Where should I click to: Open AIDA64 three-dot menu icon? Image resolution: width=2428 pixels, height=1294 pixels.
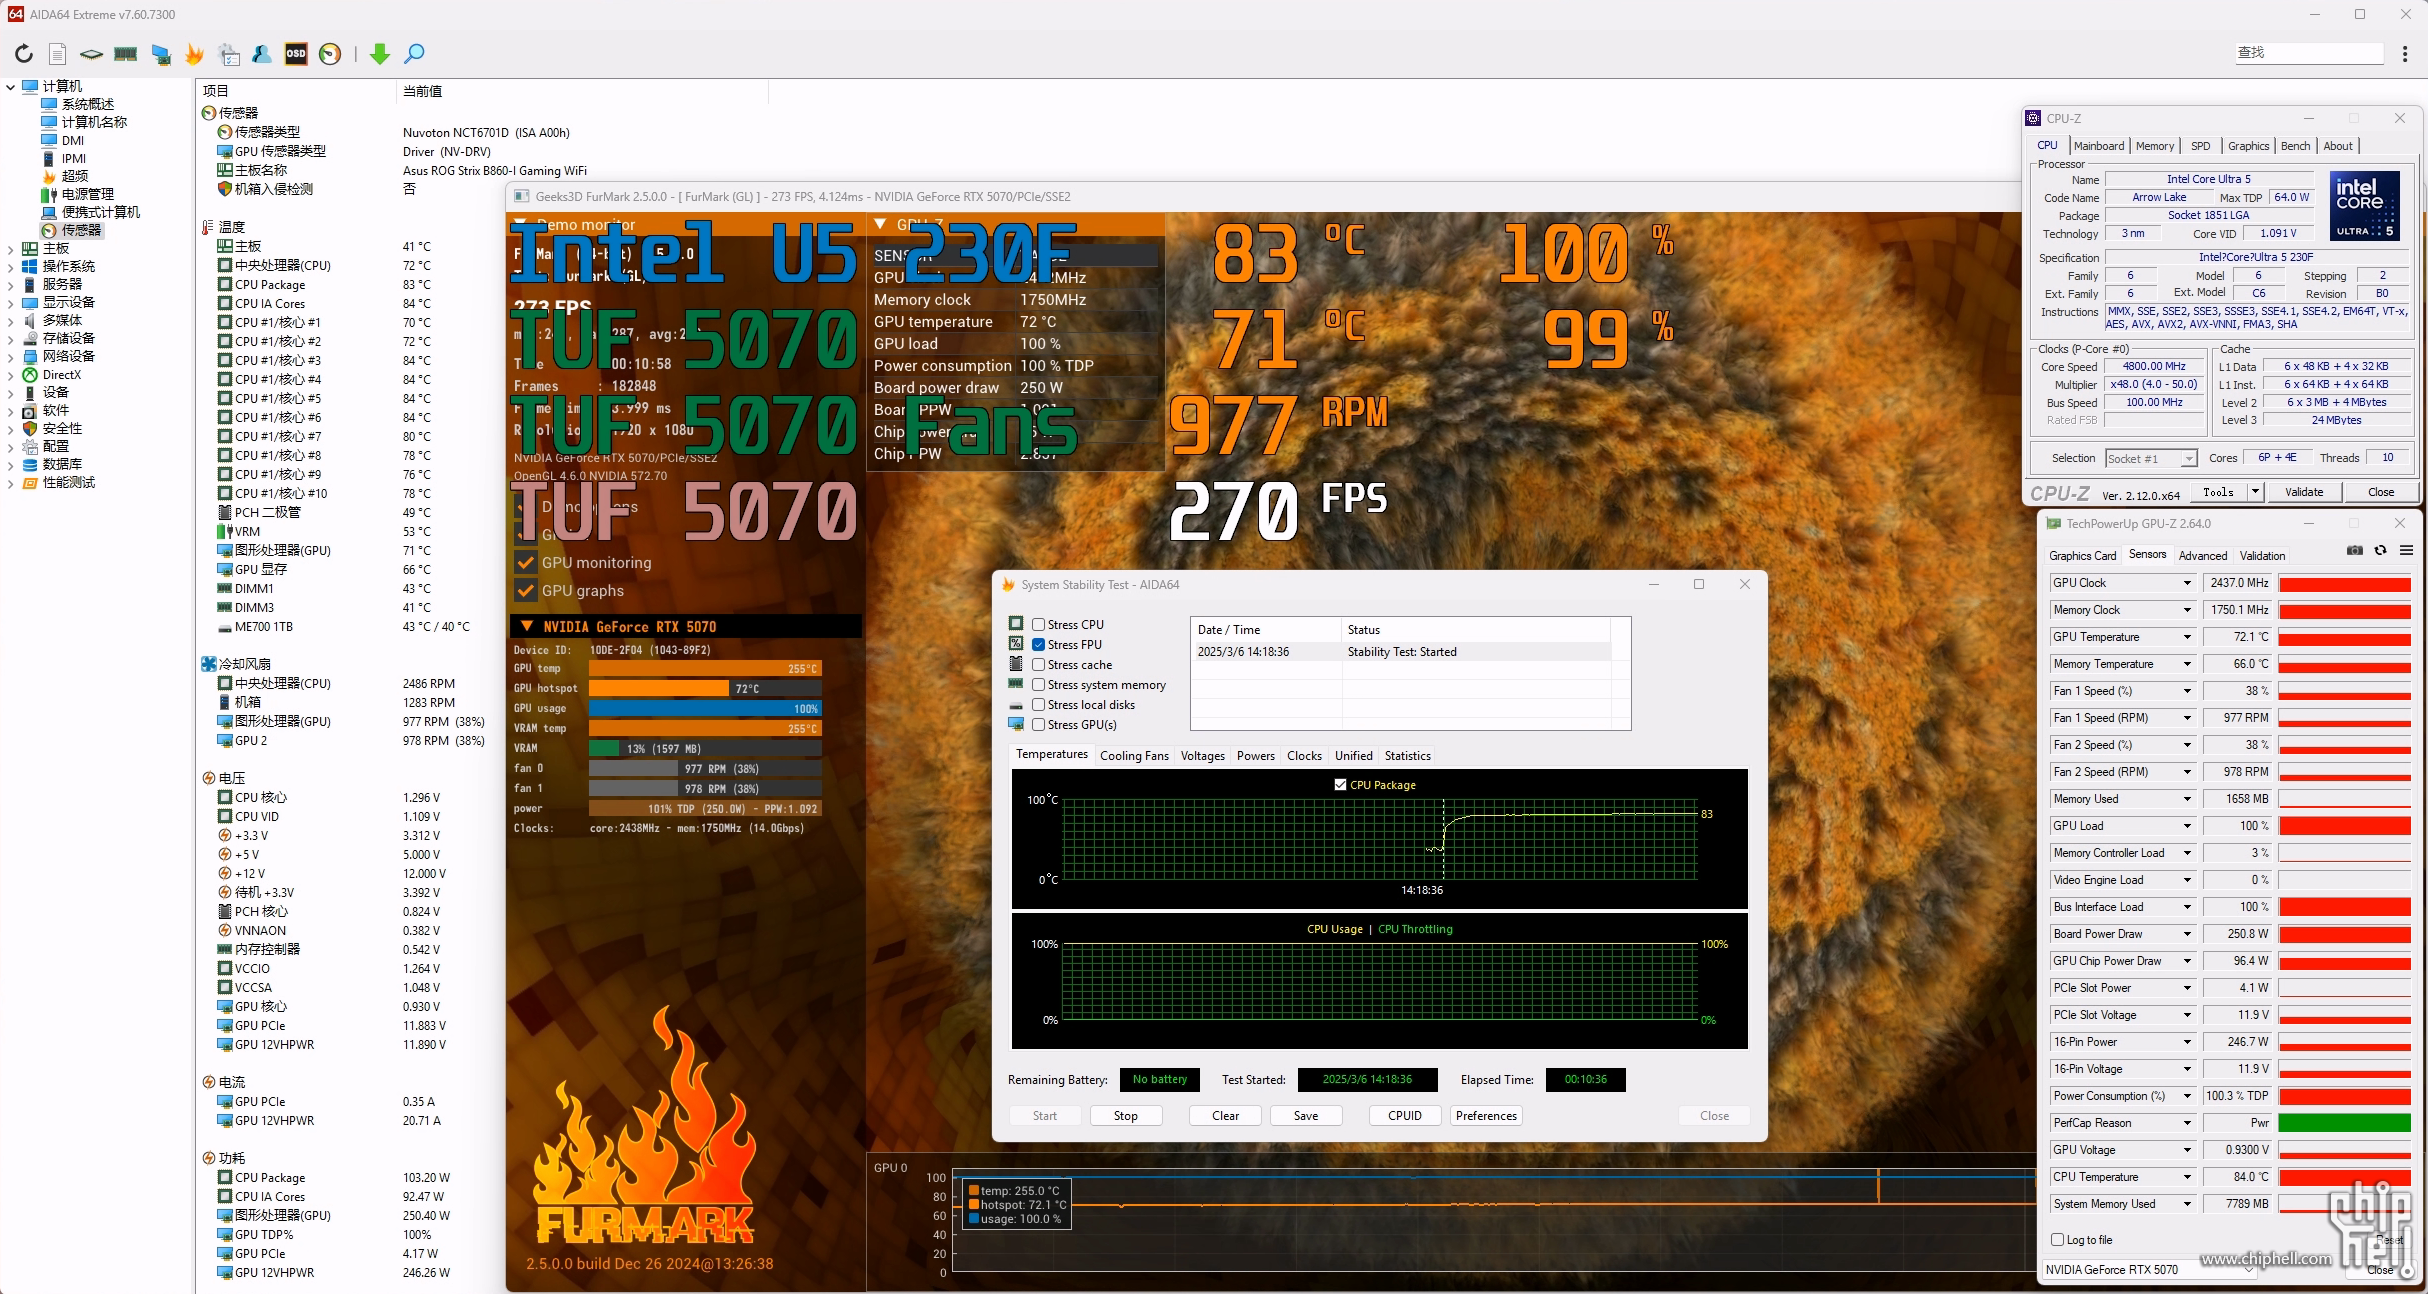[x=2405, y=54]
